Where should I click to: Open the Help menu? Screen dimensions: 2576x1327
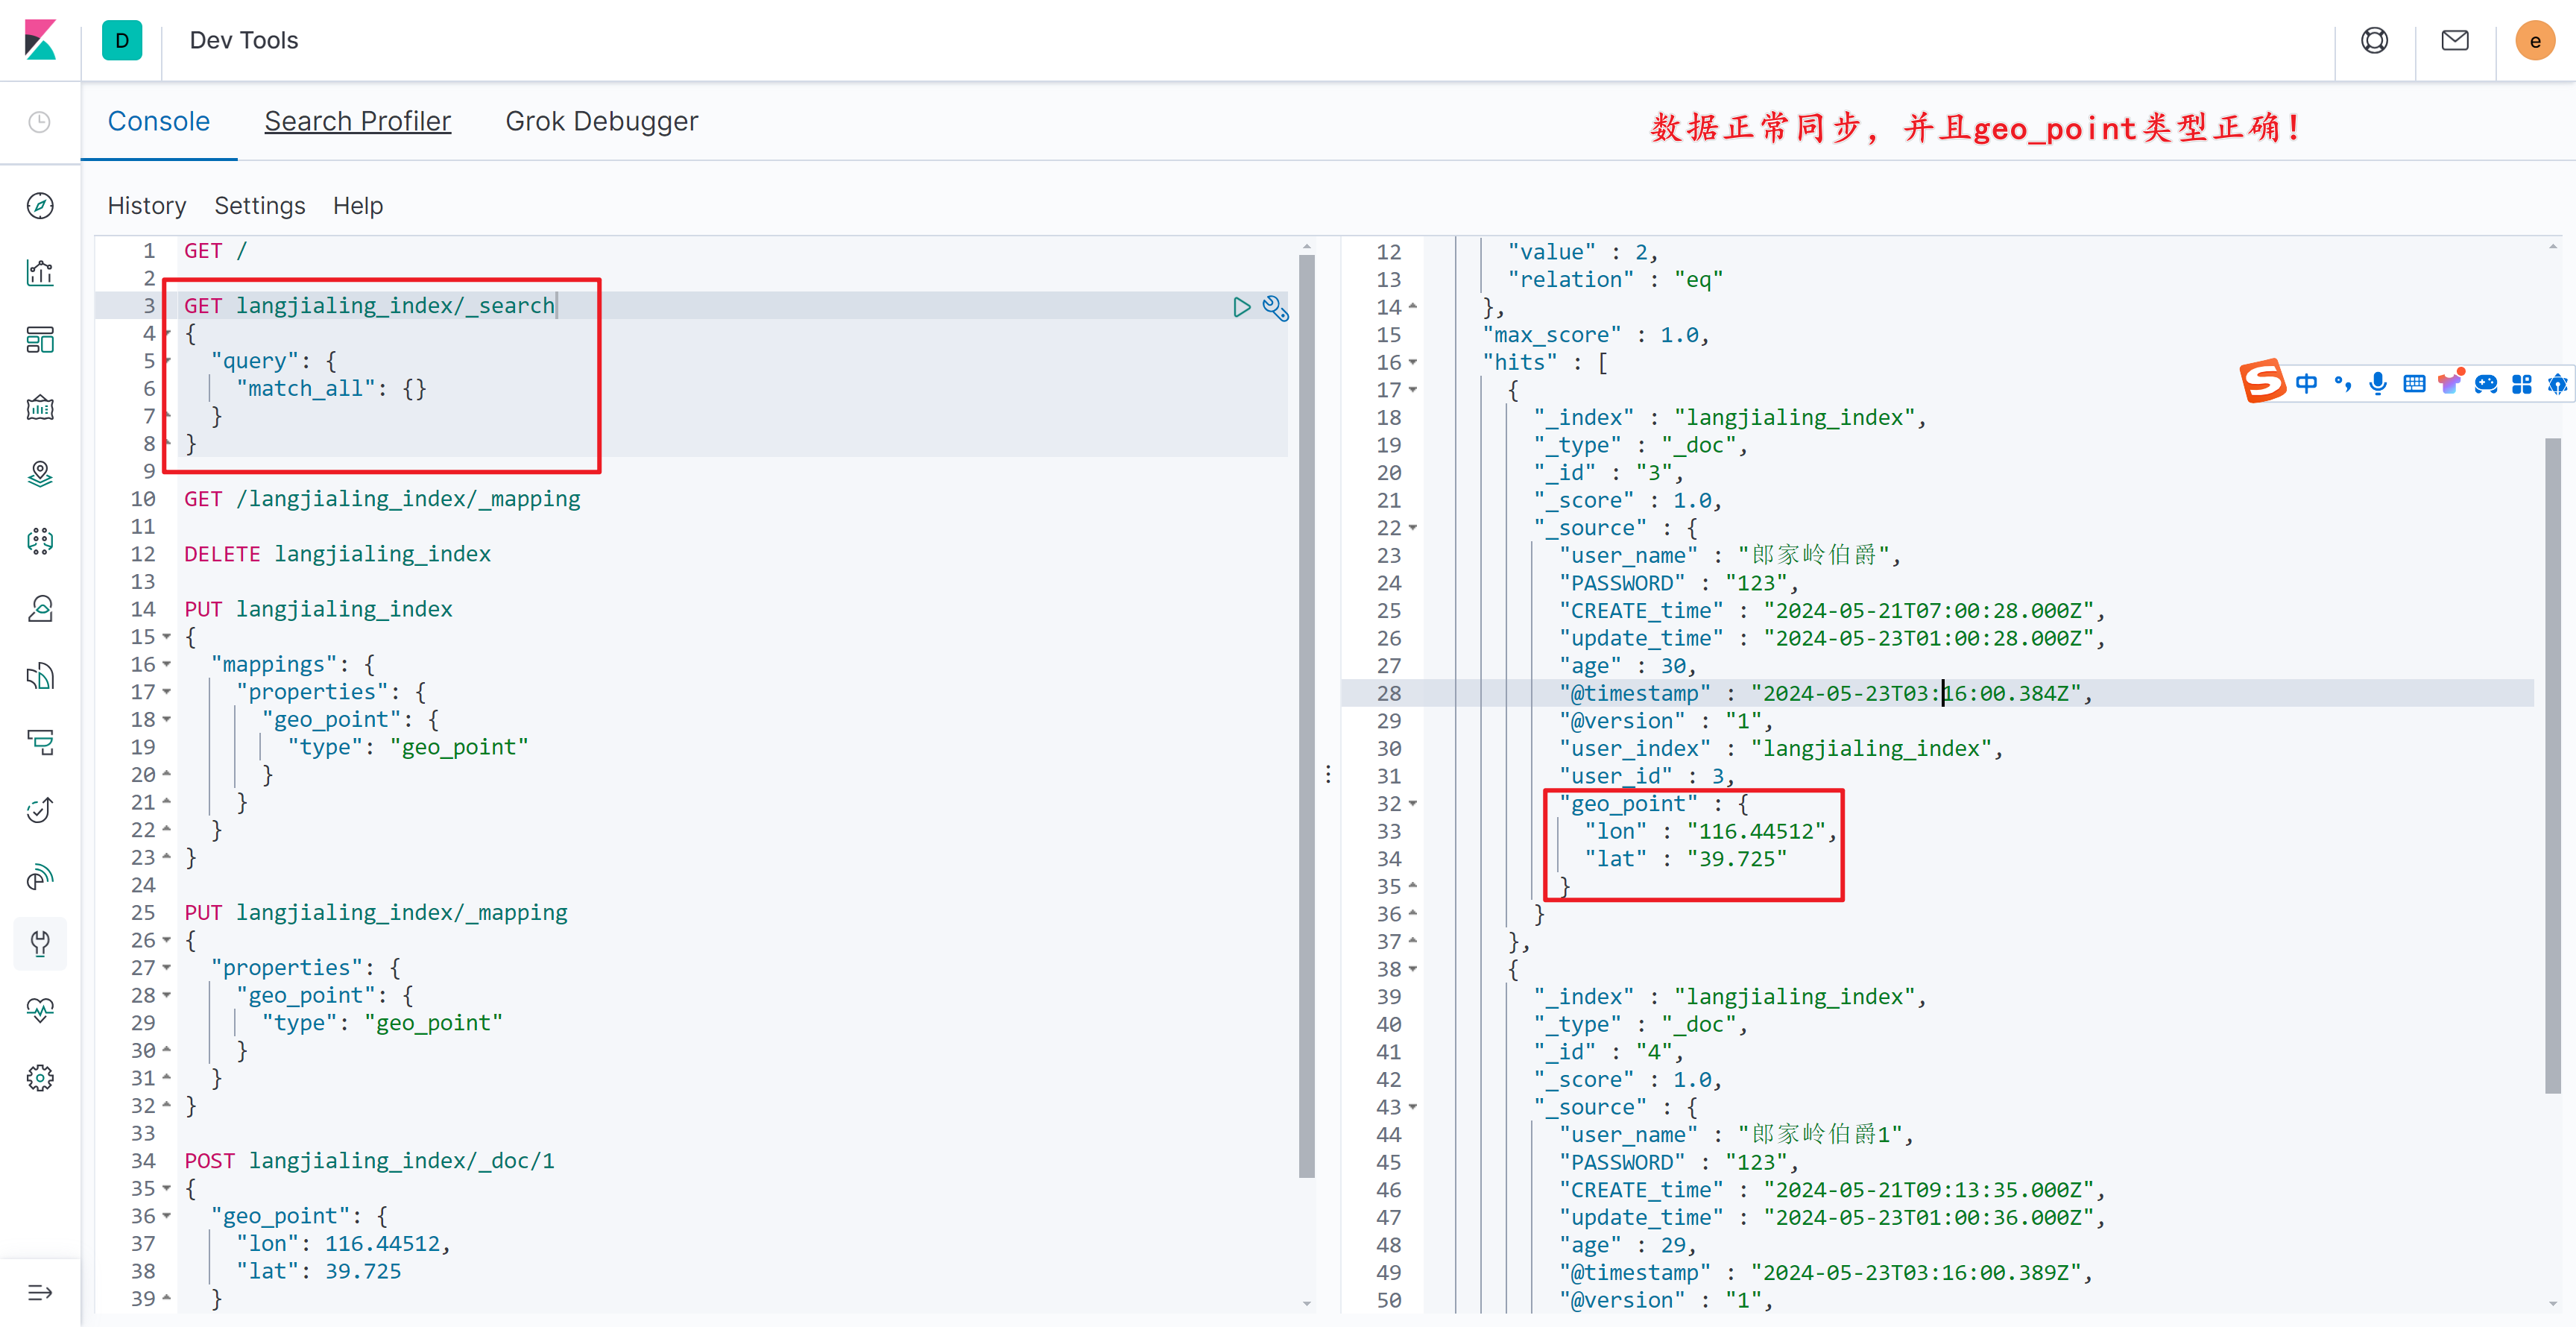(x=358, y=206)
